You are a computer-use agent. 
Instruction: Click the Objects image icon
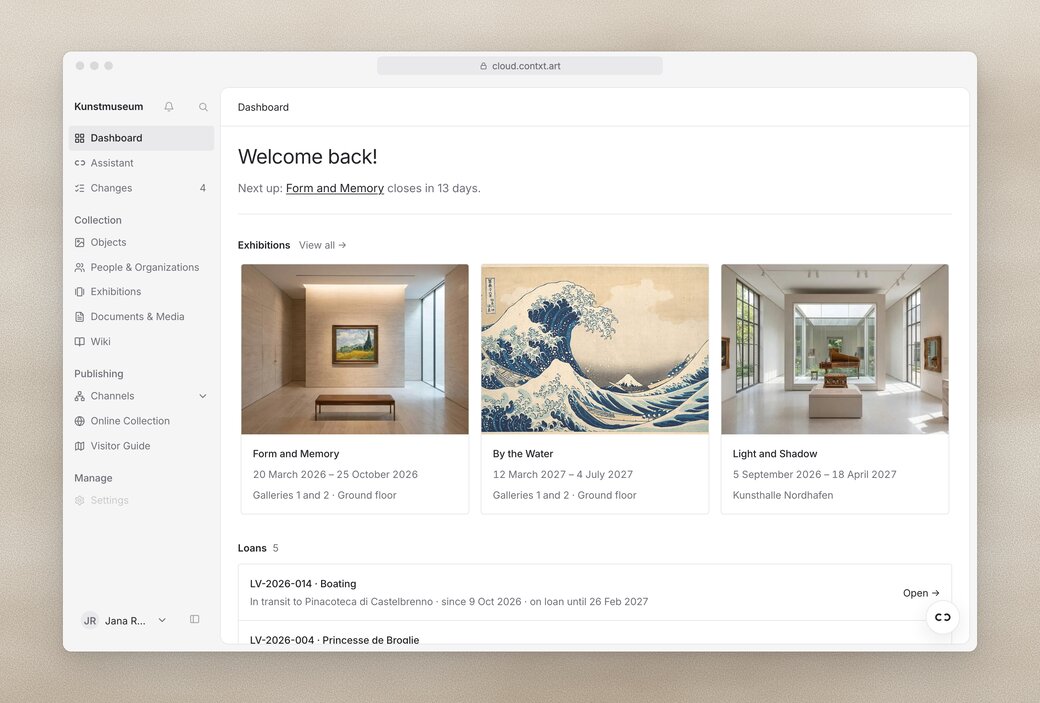[80, 243]
